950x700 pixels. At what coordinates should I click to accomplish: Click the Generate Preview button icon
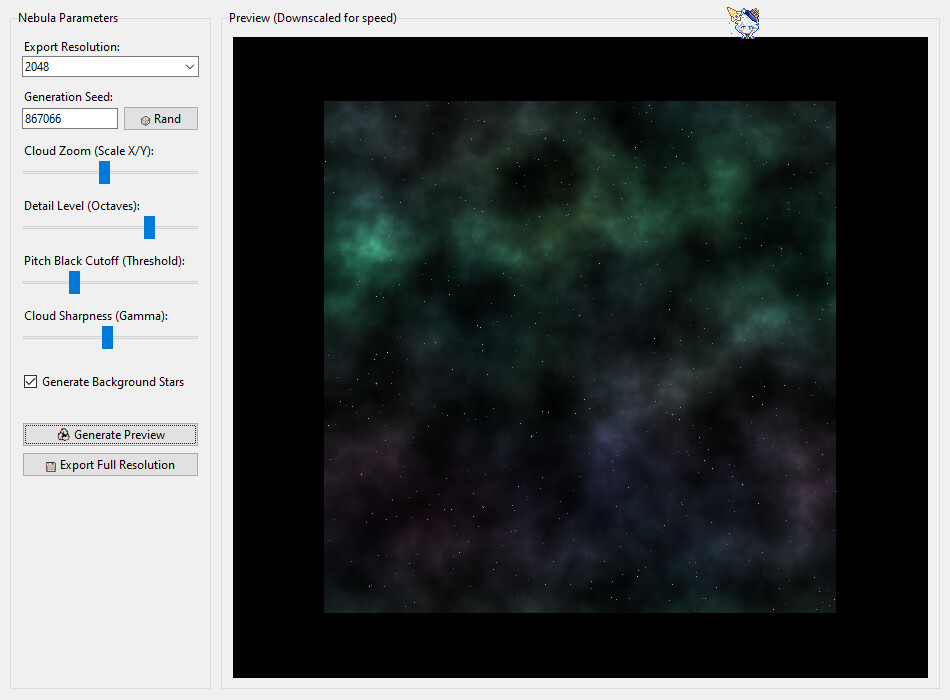pyautogui.click(x=64, y=435)
